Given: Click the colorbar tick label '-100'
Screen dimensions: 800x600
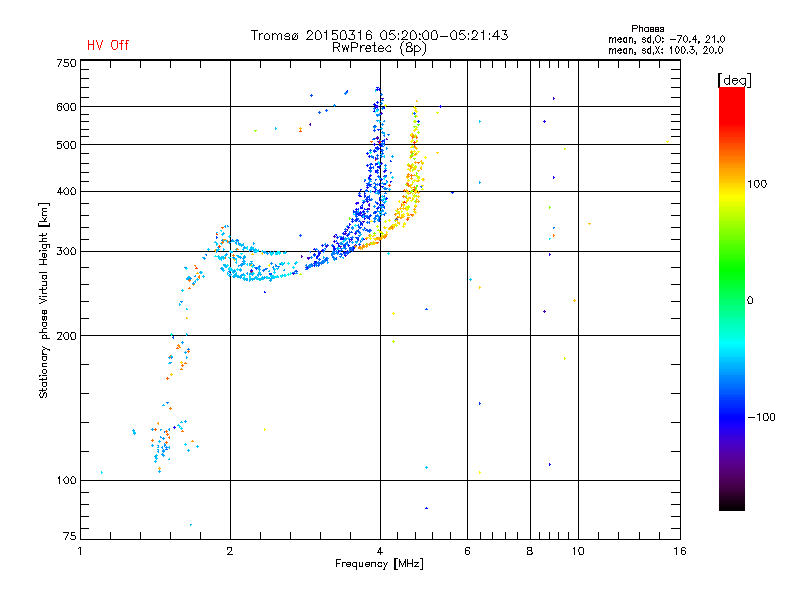Looking at the screenshot, I should [x=761, y=417].
